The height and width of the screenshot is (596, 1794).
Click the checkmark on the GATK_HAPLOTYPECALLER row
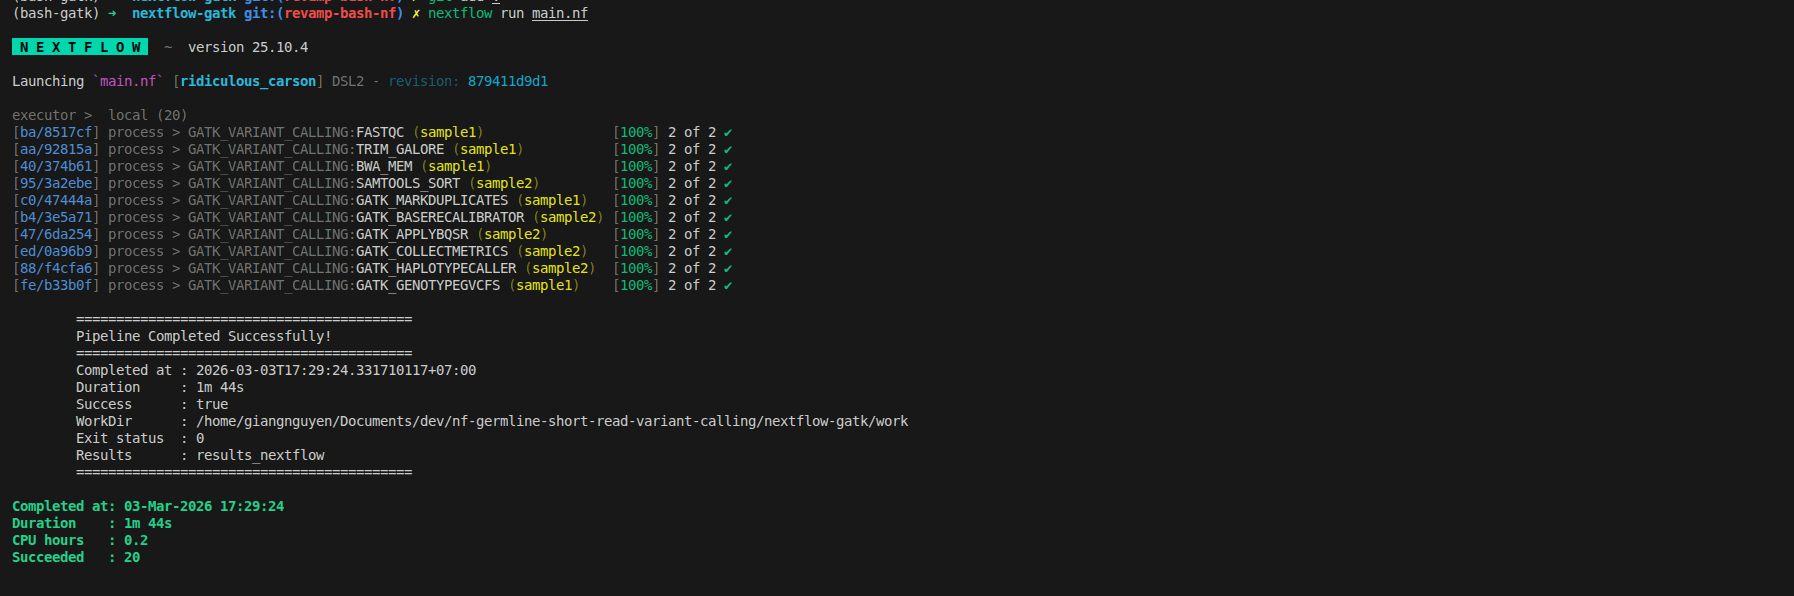728,268
